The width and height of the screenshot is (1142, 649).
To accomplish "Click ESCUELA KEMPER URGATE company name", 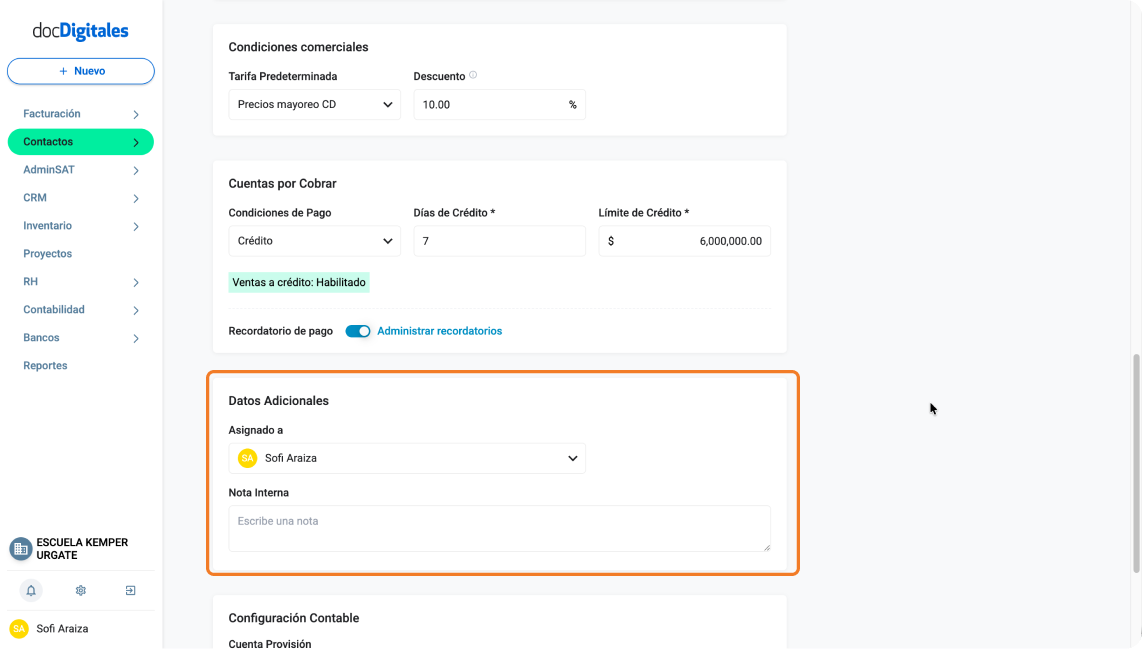I will [82, 548].
